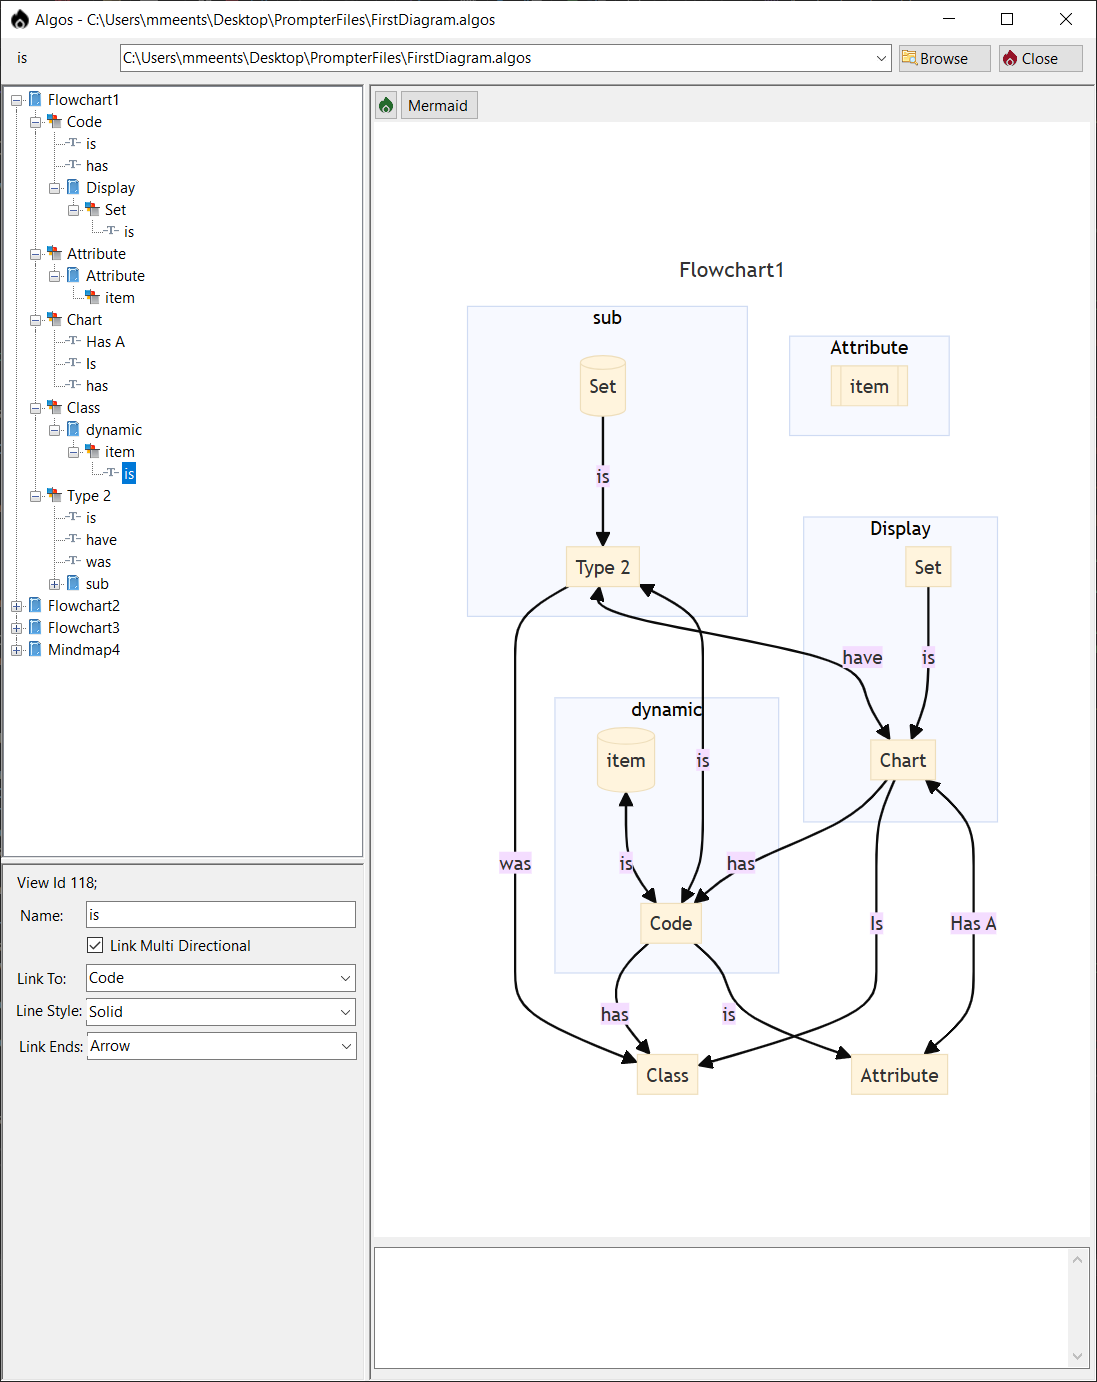The image size is (1097, 1382).
Task: Click the Type 2 node icon in tree
Action: pyautogui.click(x=54, y=495)
